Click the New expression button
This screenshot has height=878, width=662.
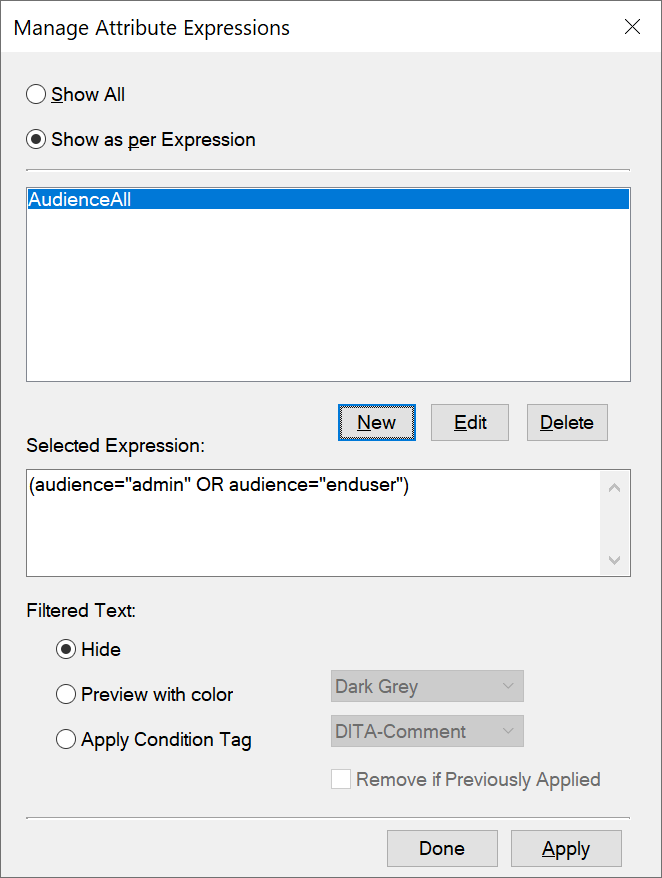376,422
